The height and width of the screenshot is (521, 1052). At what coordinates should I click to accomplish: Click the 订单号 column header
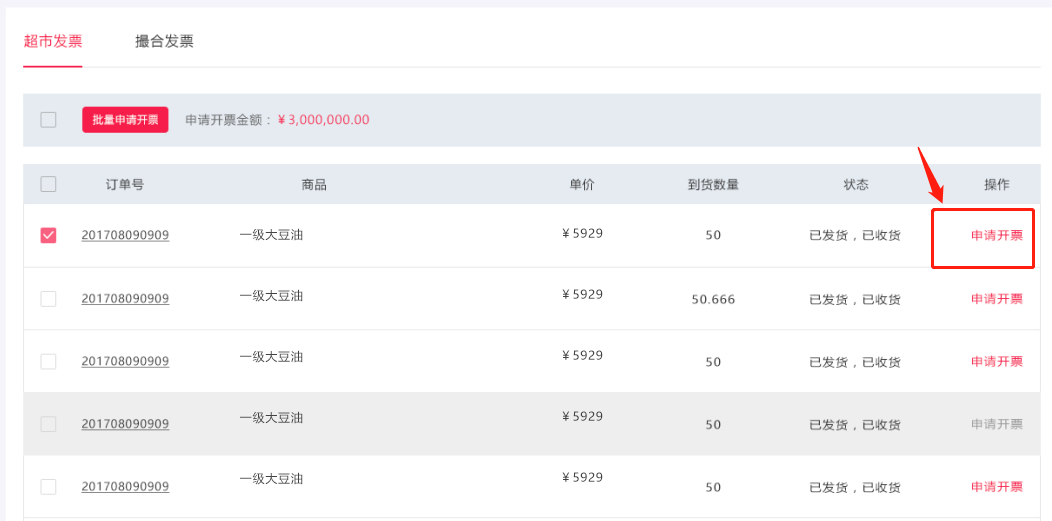click(125, 184)
